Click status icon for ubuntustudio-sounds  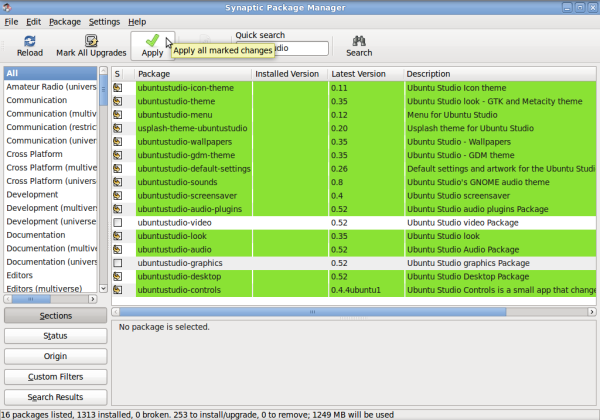click(118, 182)
